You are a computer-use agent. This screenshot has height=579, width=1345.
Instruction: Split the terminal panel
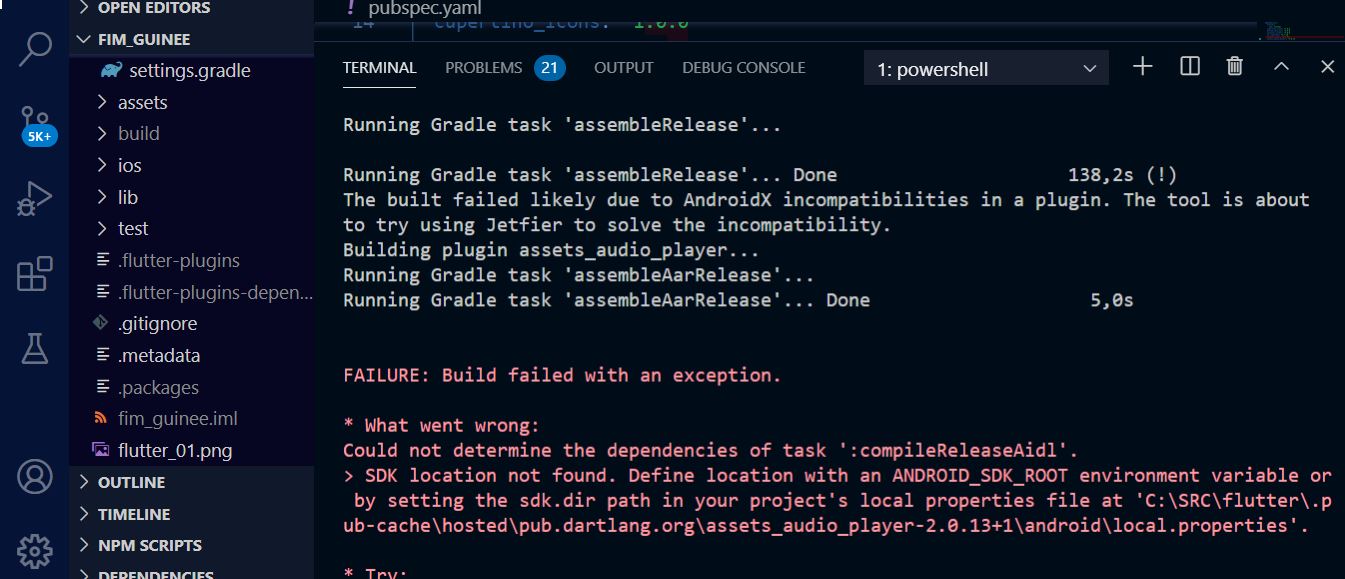click(1188, 66)
